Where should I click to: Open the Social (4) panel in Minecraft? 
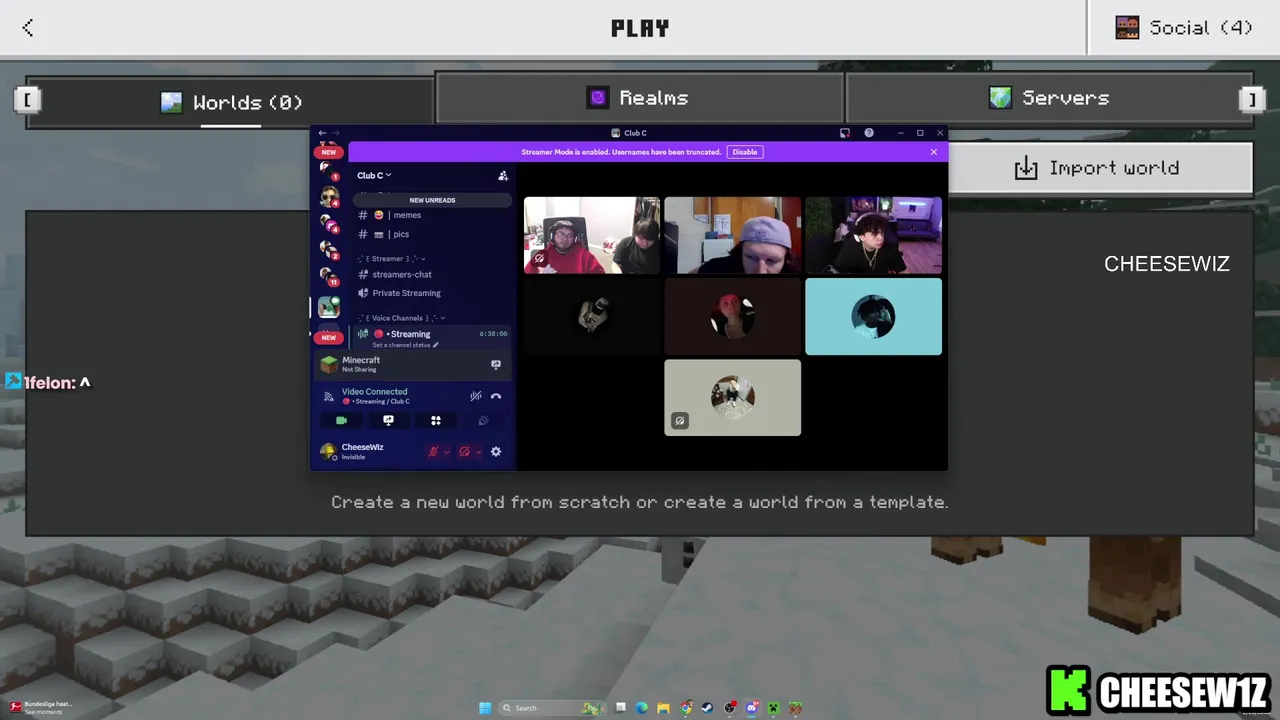click(x=1184, y=28)
